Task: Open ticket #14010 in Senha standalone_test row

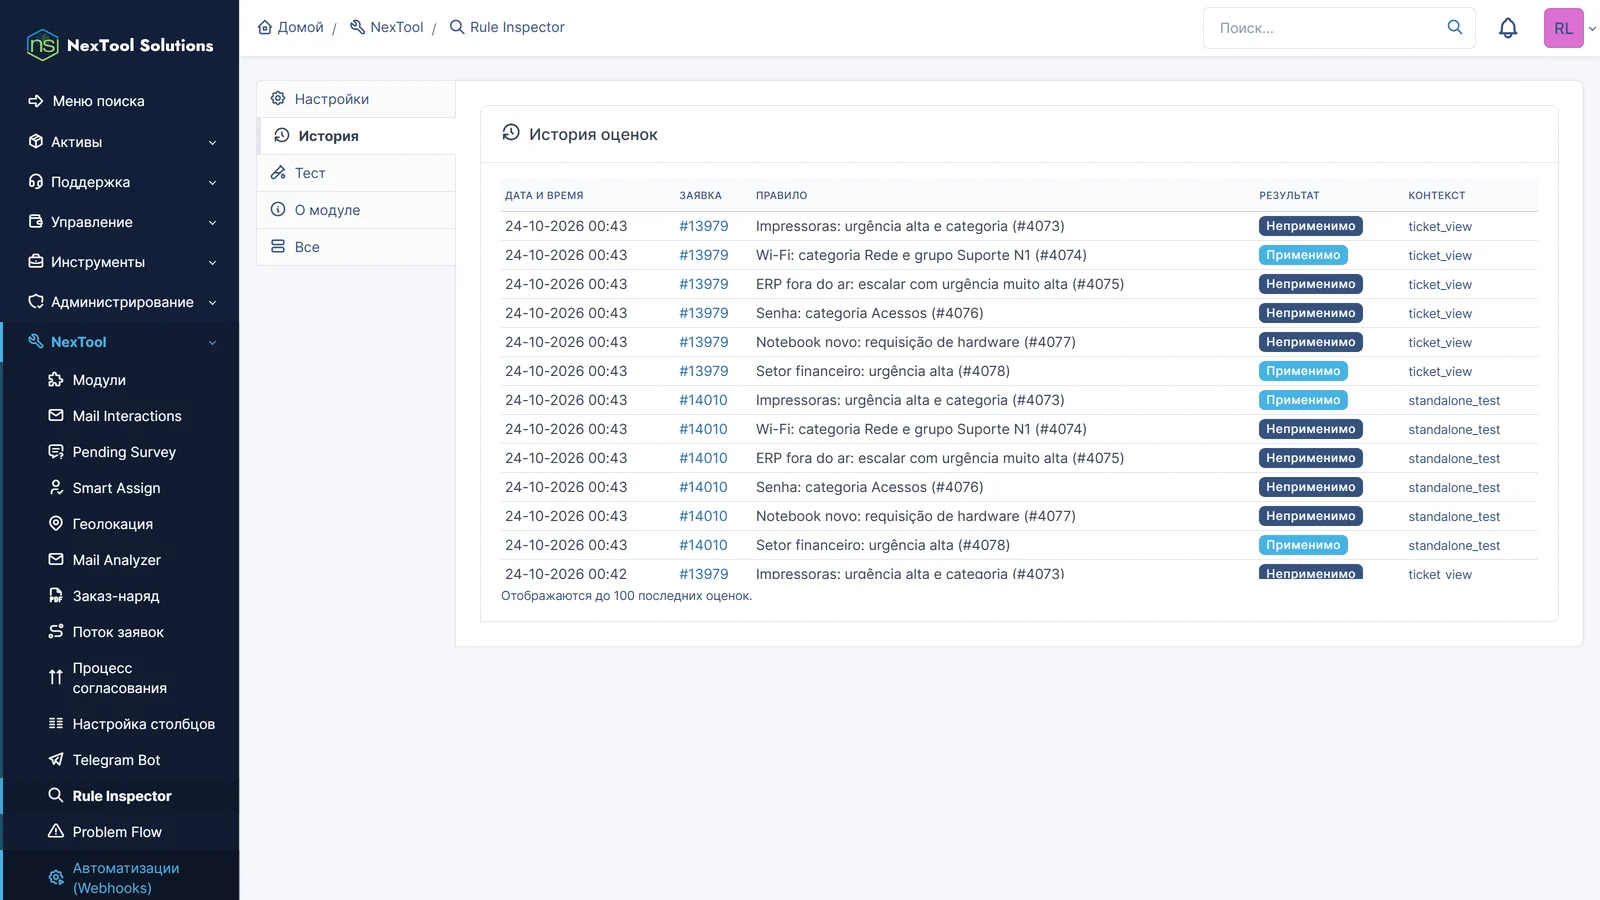Action: 704,487
